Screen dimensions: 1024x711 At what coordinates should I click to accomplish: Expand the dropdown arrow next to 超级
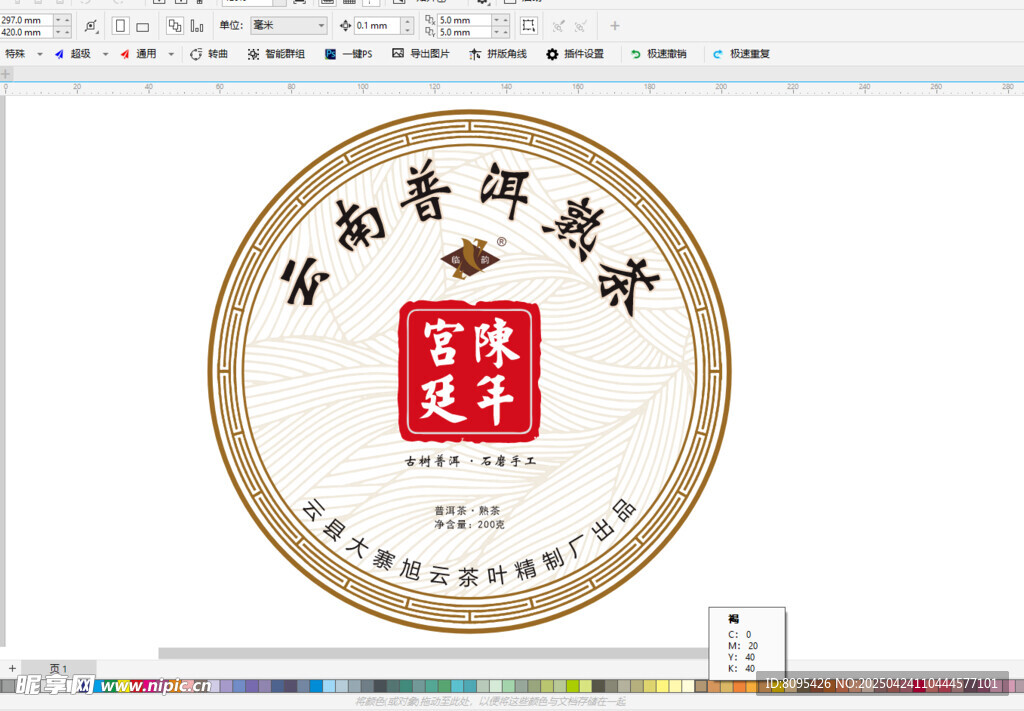[x=105, y=54]
